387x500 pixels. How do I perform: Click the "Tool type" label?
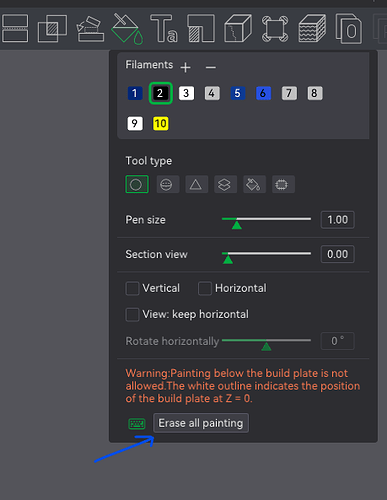click(149, 161)
